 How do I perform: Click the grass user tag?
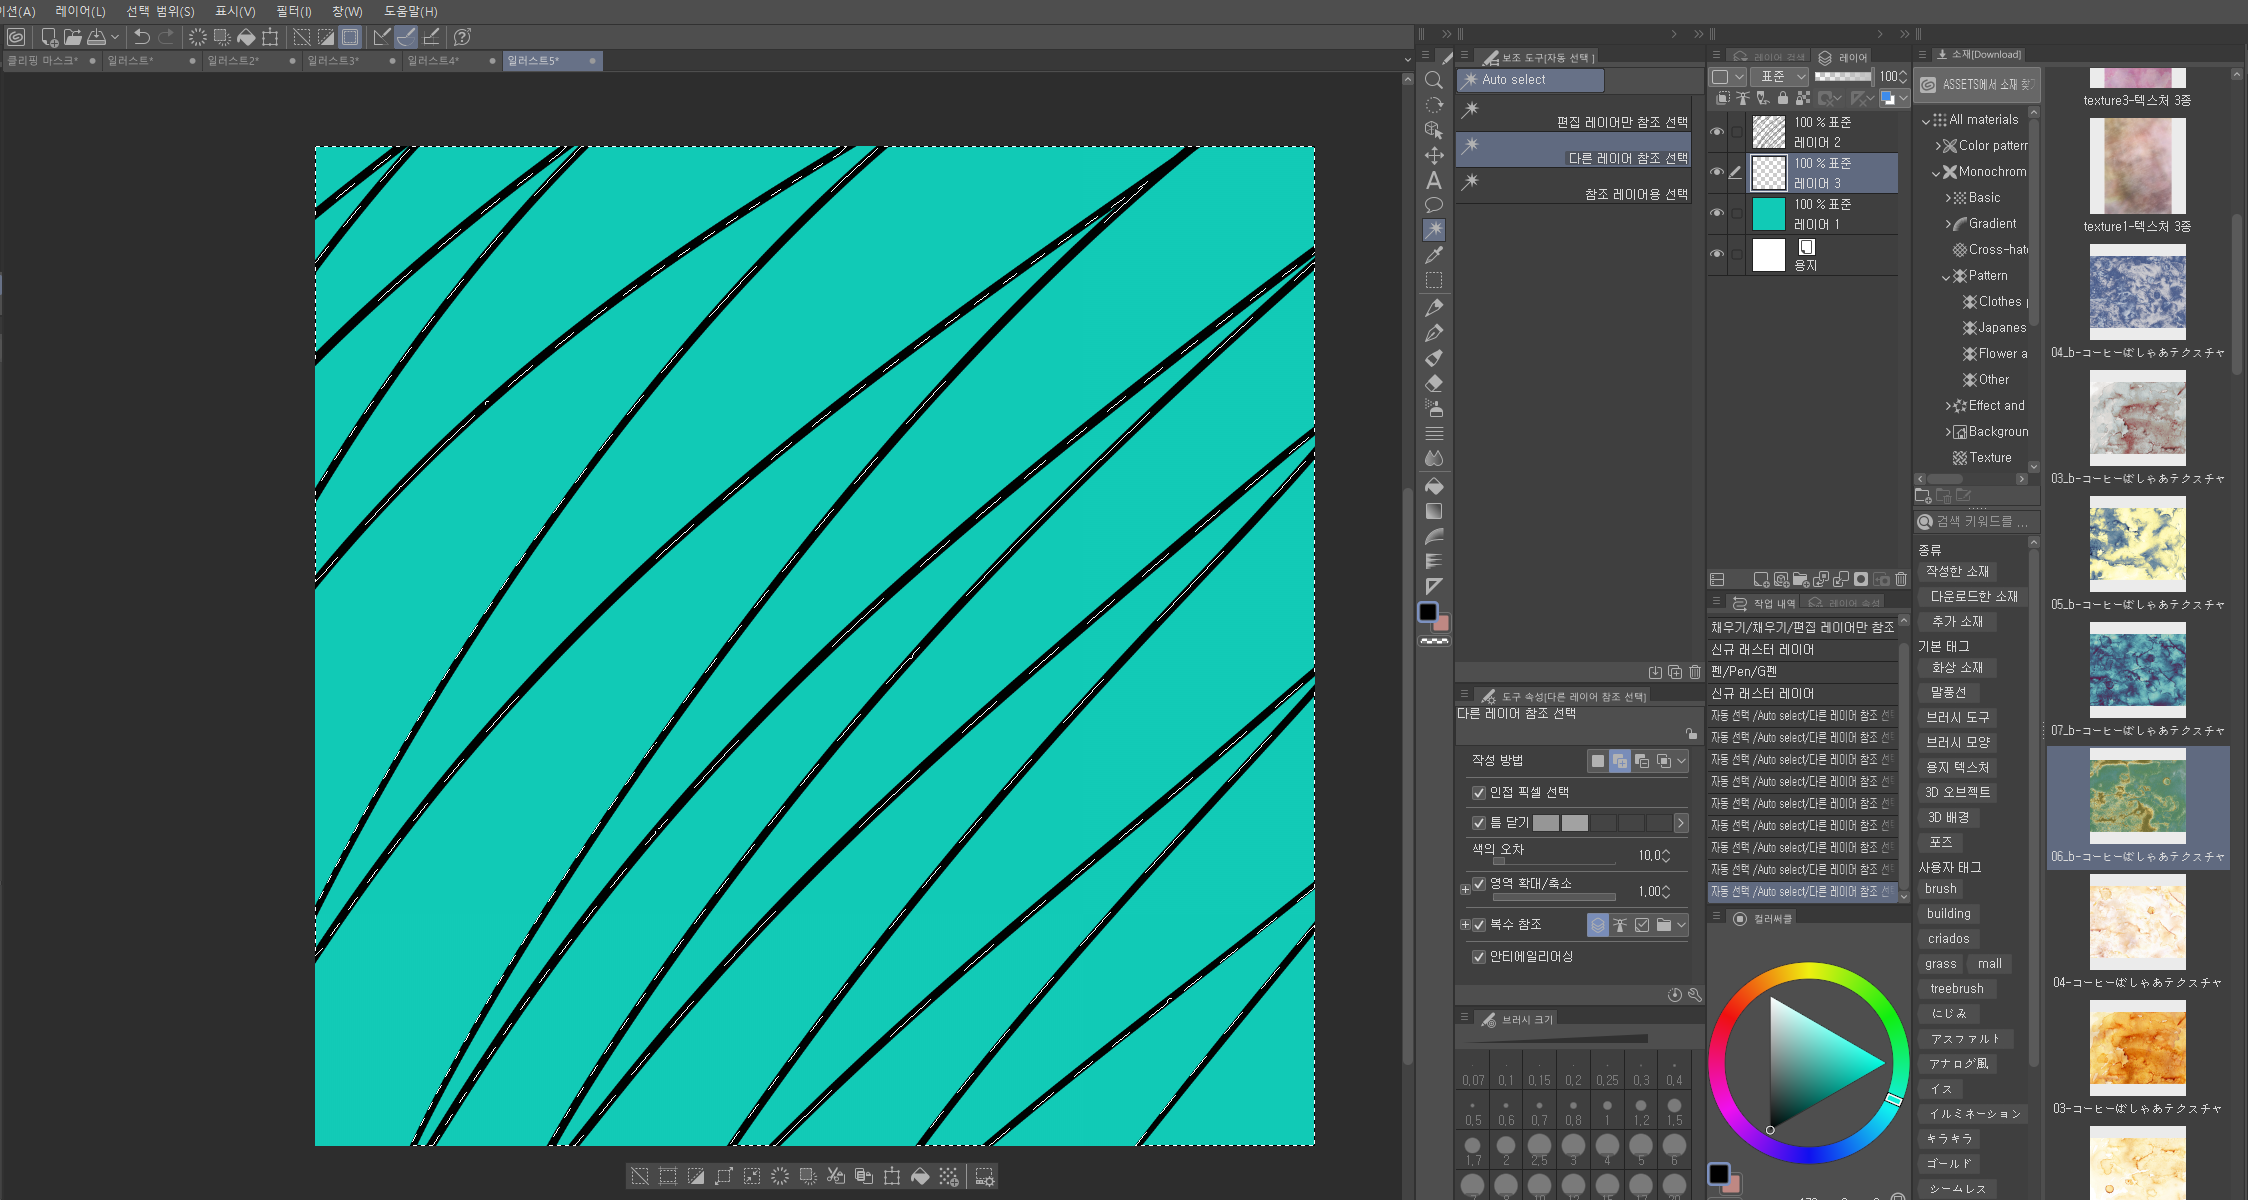click(x=1940, y=964)
